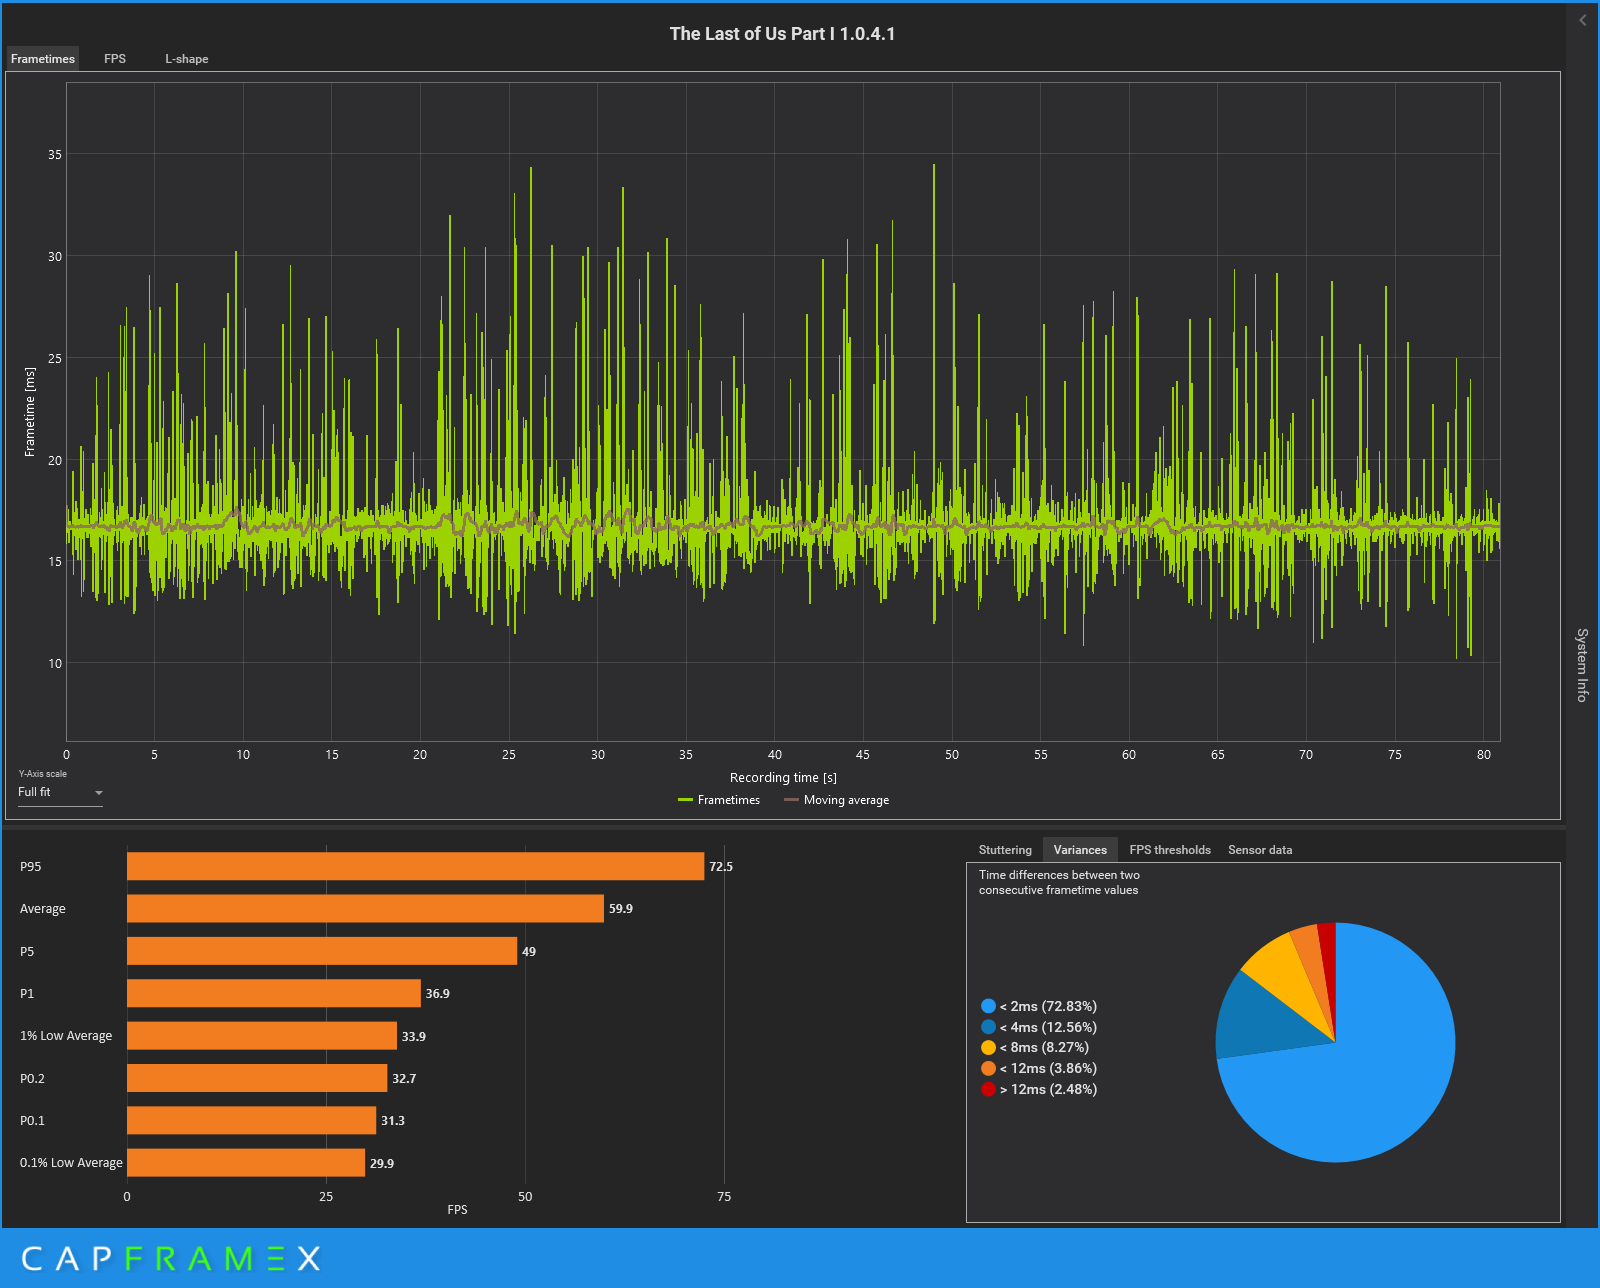Click the P1 bar showing 36.9
This screenshot has width=1600, height=1288.
[274, 993]
